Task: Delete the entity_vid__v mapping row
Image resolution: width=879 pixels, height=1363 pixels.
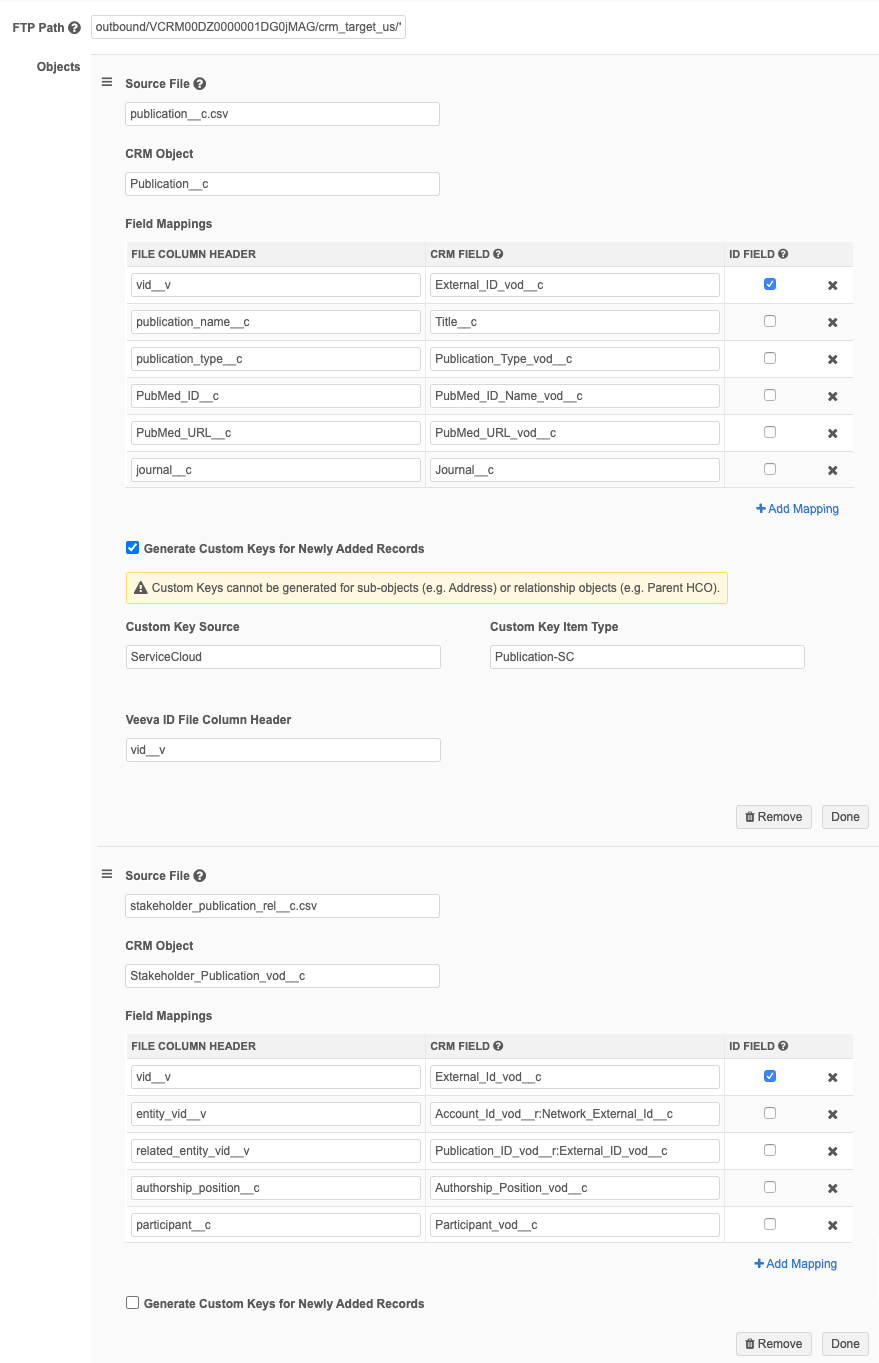Action: point(832,1115)
